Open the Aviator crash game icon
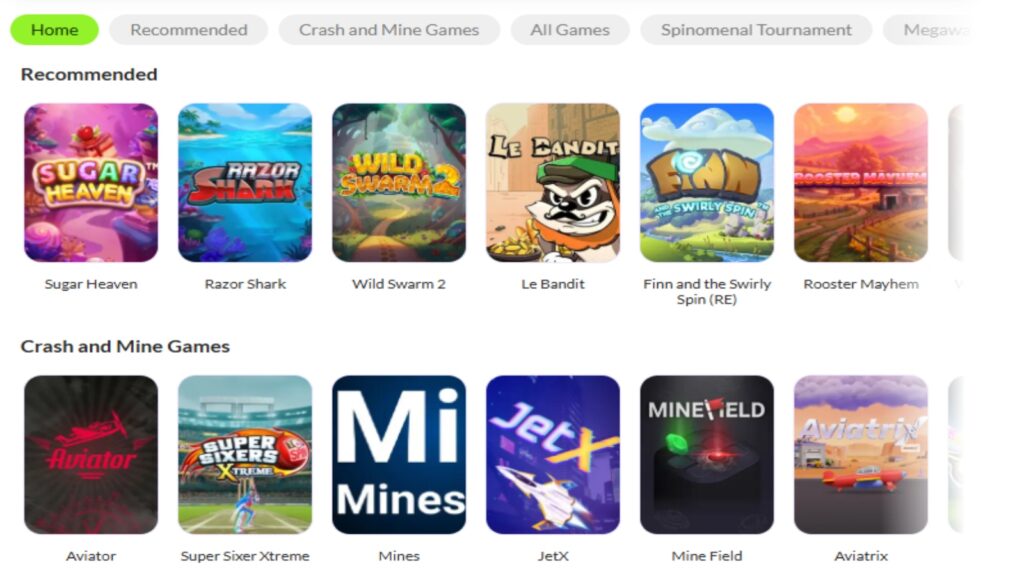The height and width of the screenshot is (576, 1024). 91,455
